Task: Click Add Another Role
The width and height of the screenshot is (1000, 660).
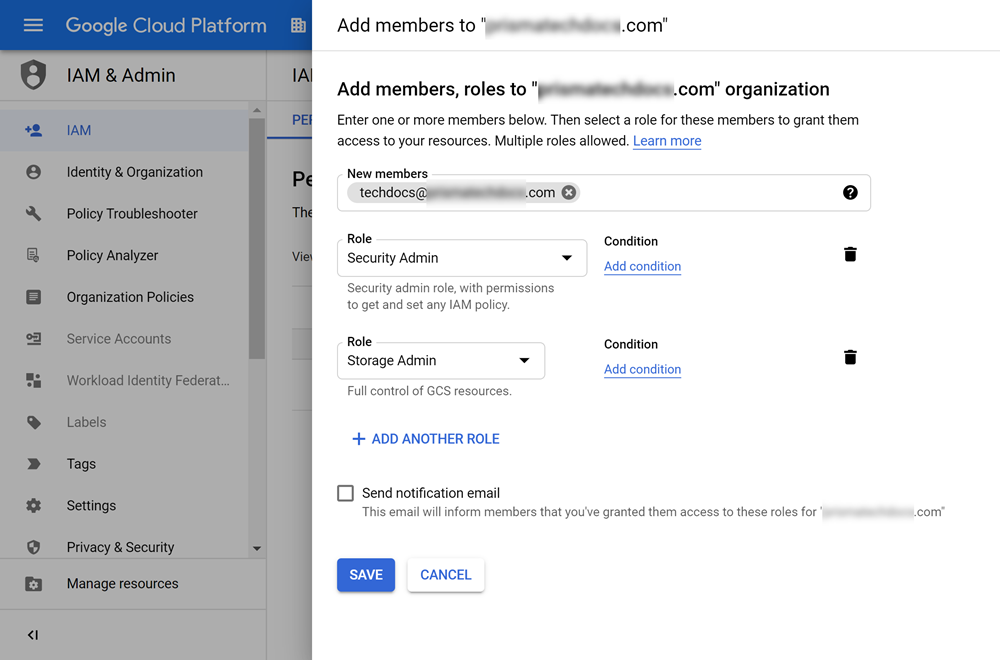Action: pos(425,439)
